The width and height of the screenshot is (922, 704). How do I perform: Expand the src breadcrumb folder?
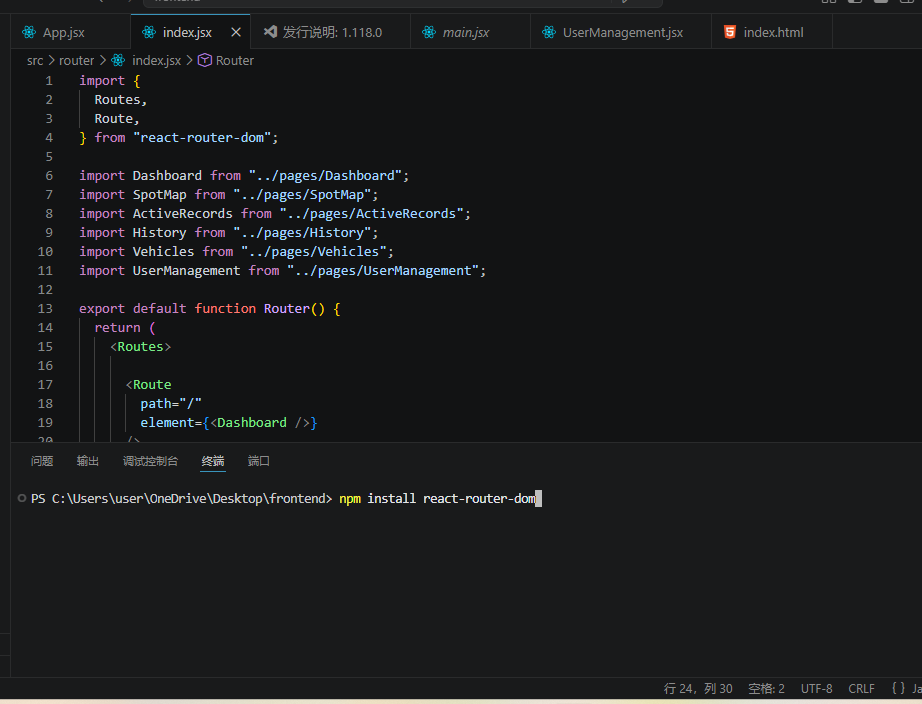click(x=35, y=61)
